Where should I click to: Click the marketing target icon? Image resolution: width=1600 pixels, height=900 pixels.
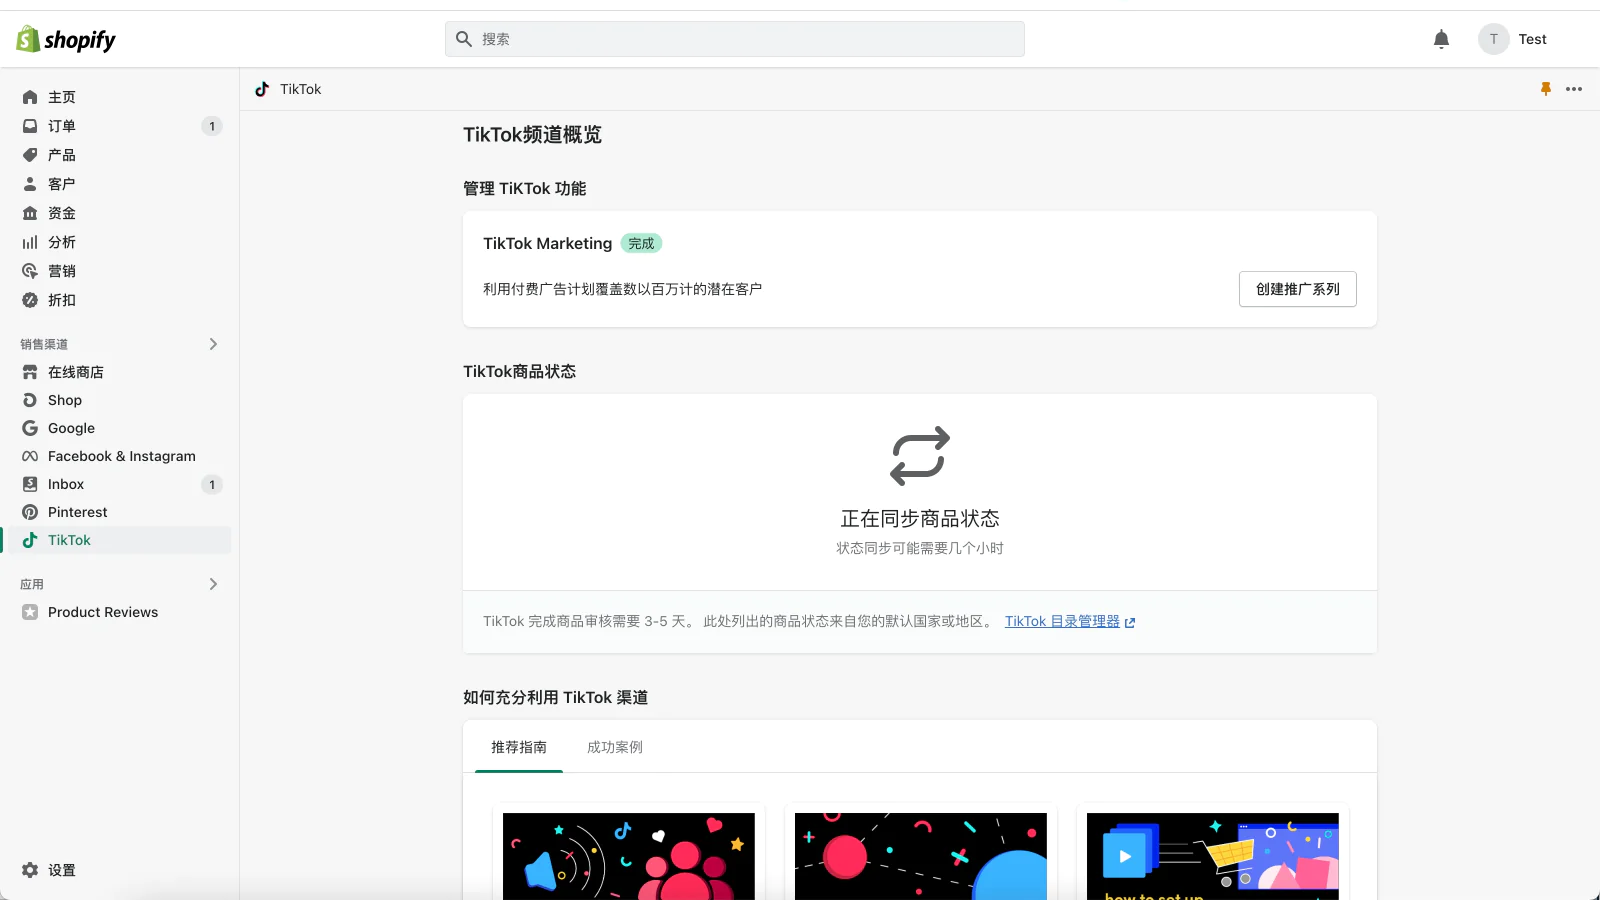30,271
